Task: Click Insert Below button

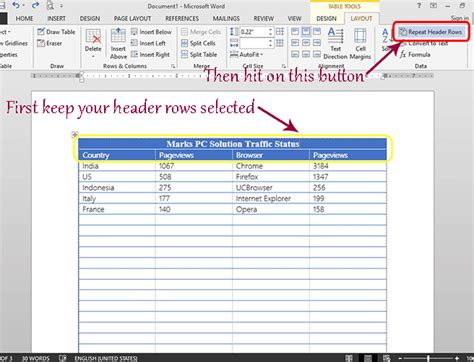Action: [x=151, y=32]
